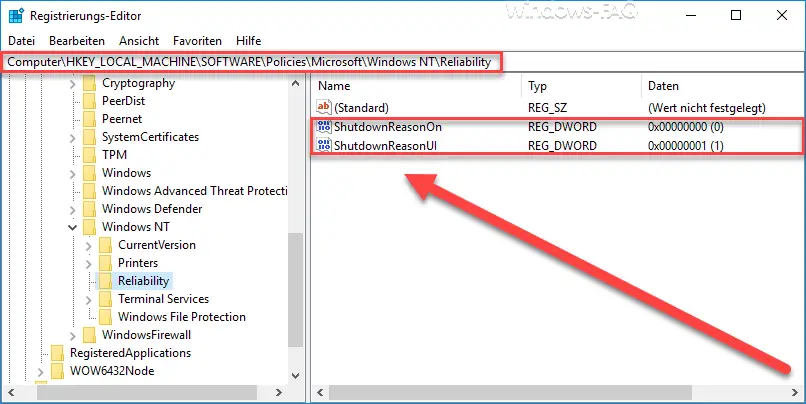Click the Windows File Protection folder icon
Image resolution: width=806 pixels, height=404 pixels.
tap(105, 317)
